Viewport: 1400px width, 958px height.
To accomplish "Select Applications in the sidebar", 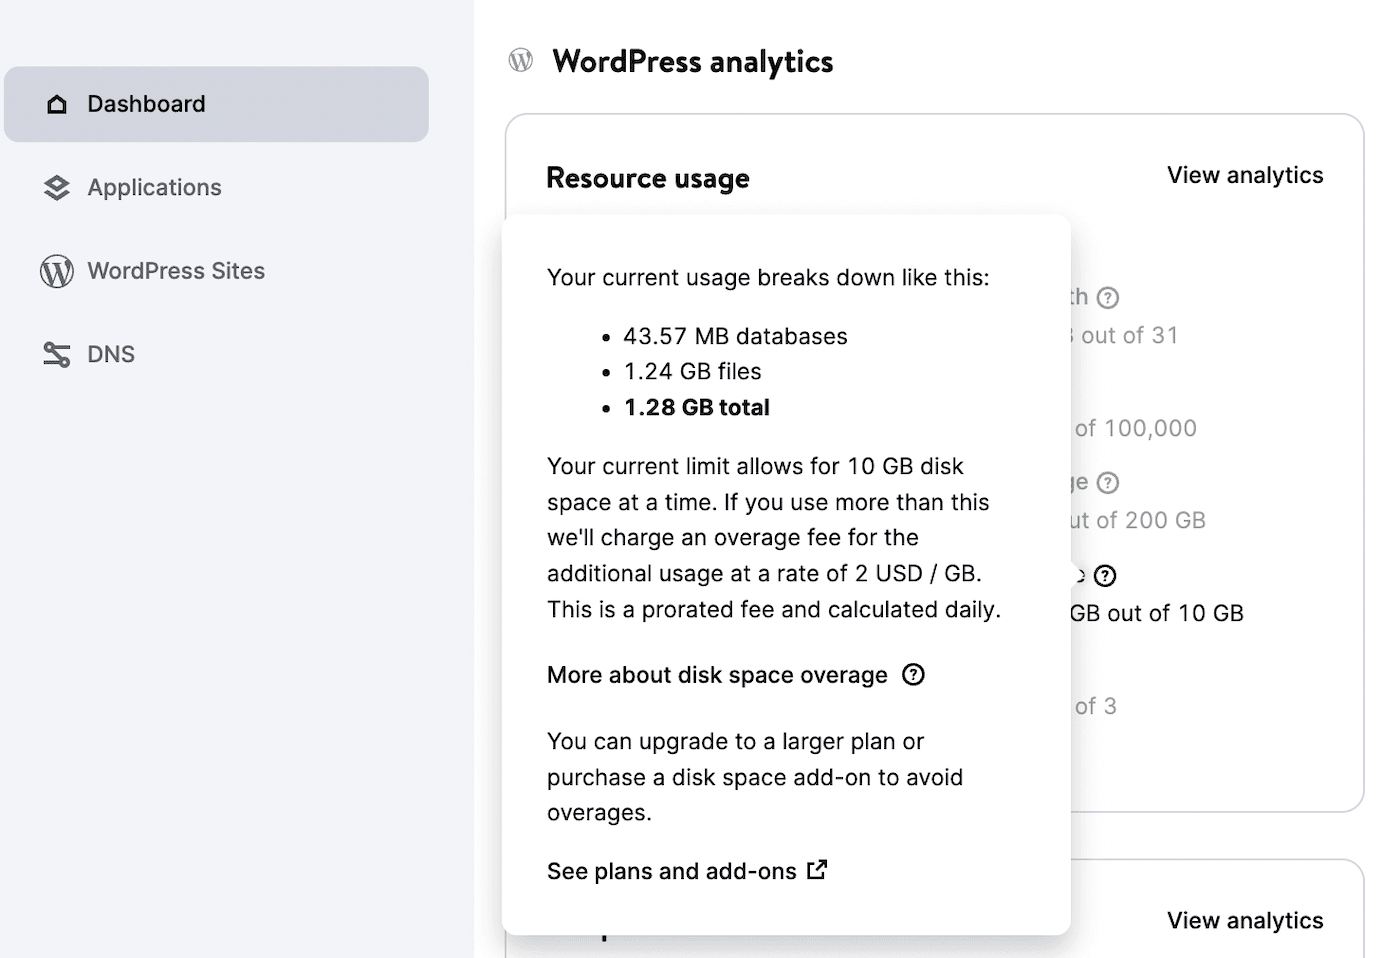I will (155, 187).
